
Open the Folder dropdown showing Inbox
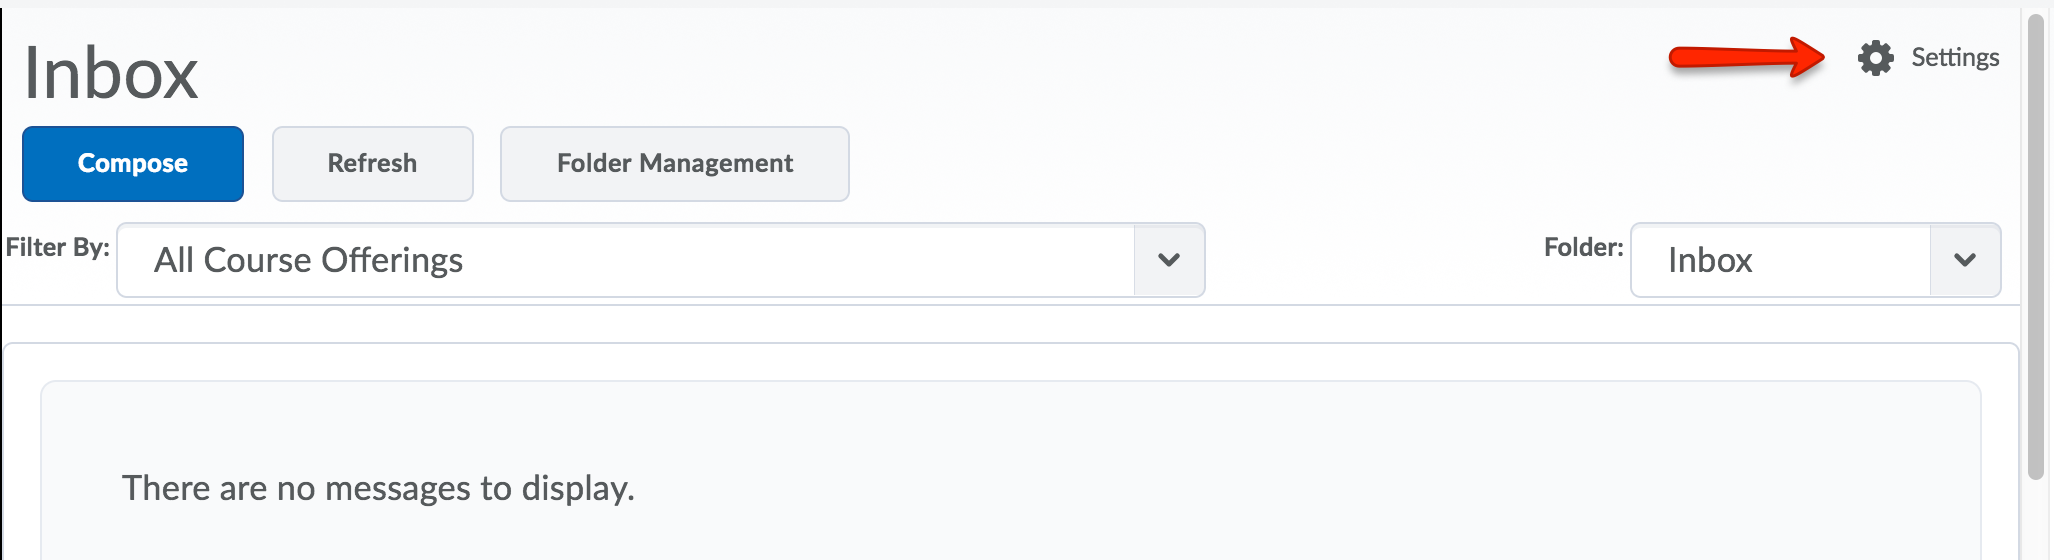[x=1780, y=260]
